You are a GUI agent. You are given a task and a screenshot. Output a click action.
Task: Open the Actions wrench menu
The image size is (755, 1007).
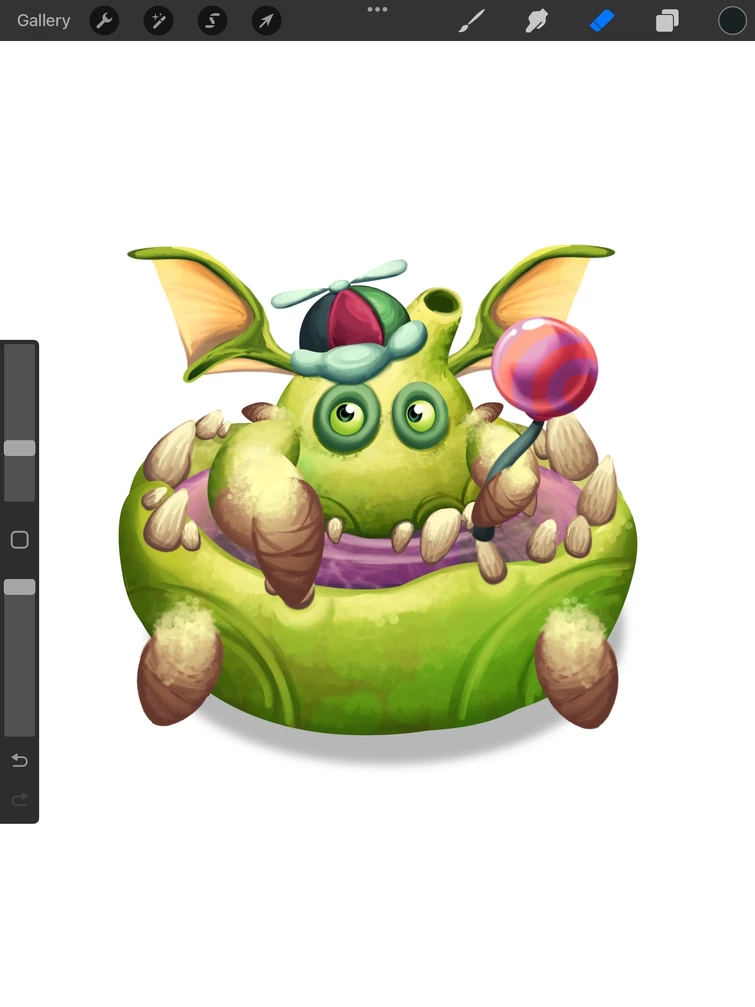coord(104,21)
